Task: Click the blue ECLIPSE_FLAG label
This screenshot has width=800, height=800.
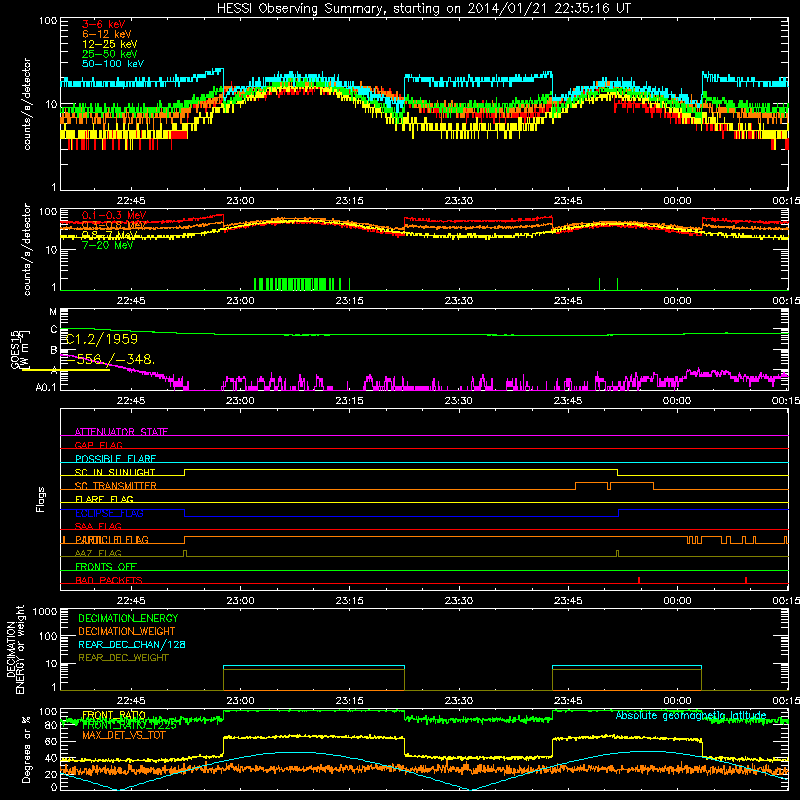Action: (109, 513)
